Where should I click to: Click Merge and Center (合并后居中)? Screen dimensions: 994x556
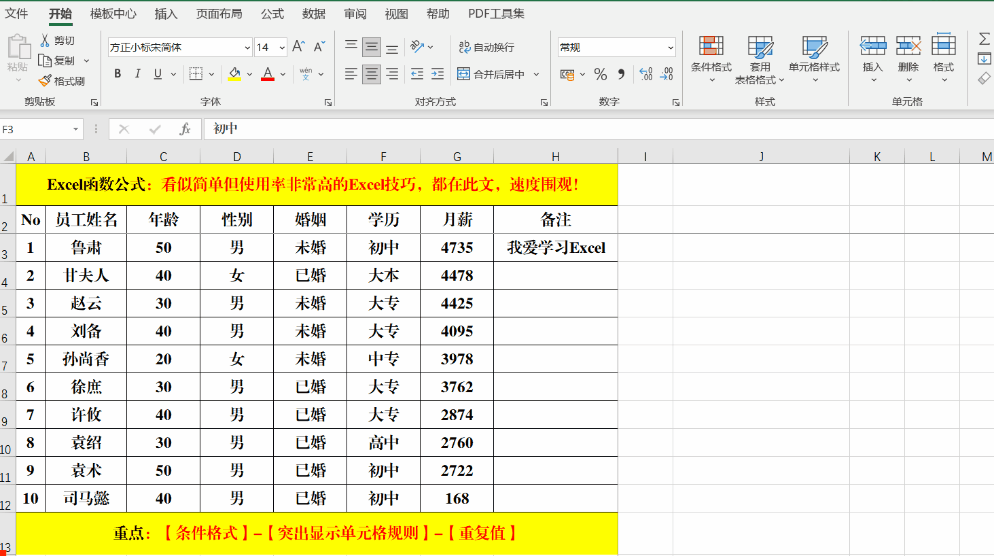(x=491, y=74)
